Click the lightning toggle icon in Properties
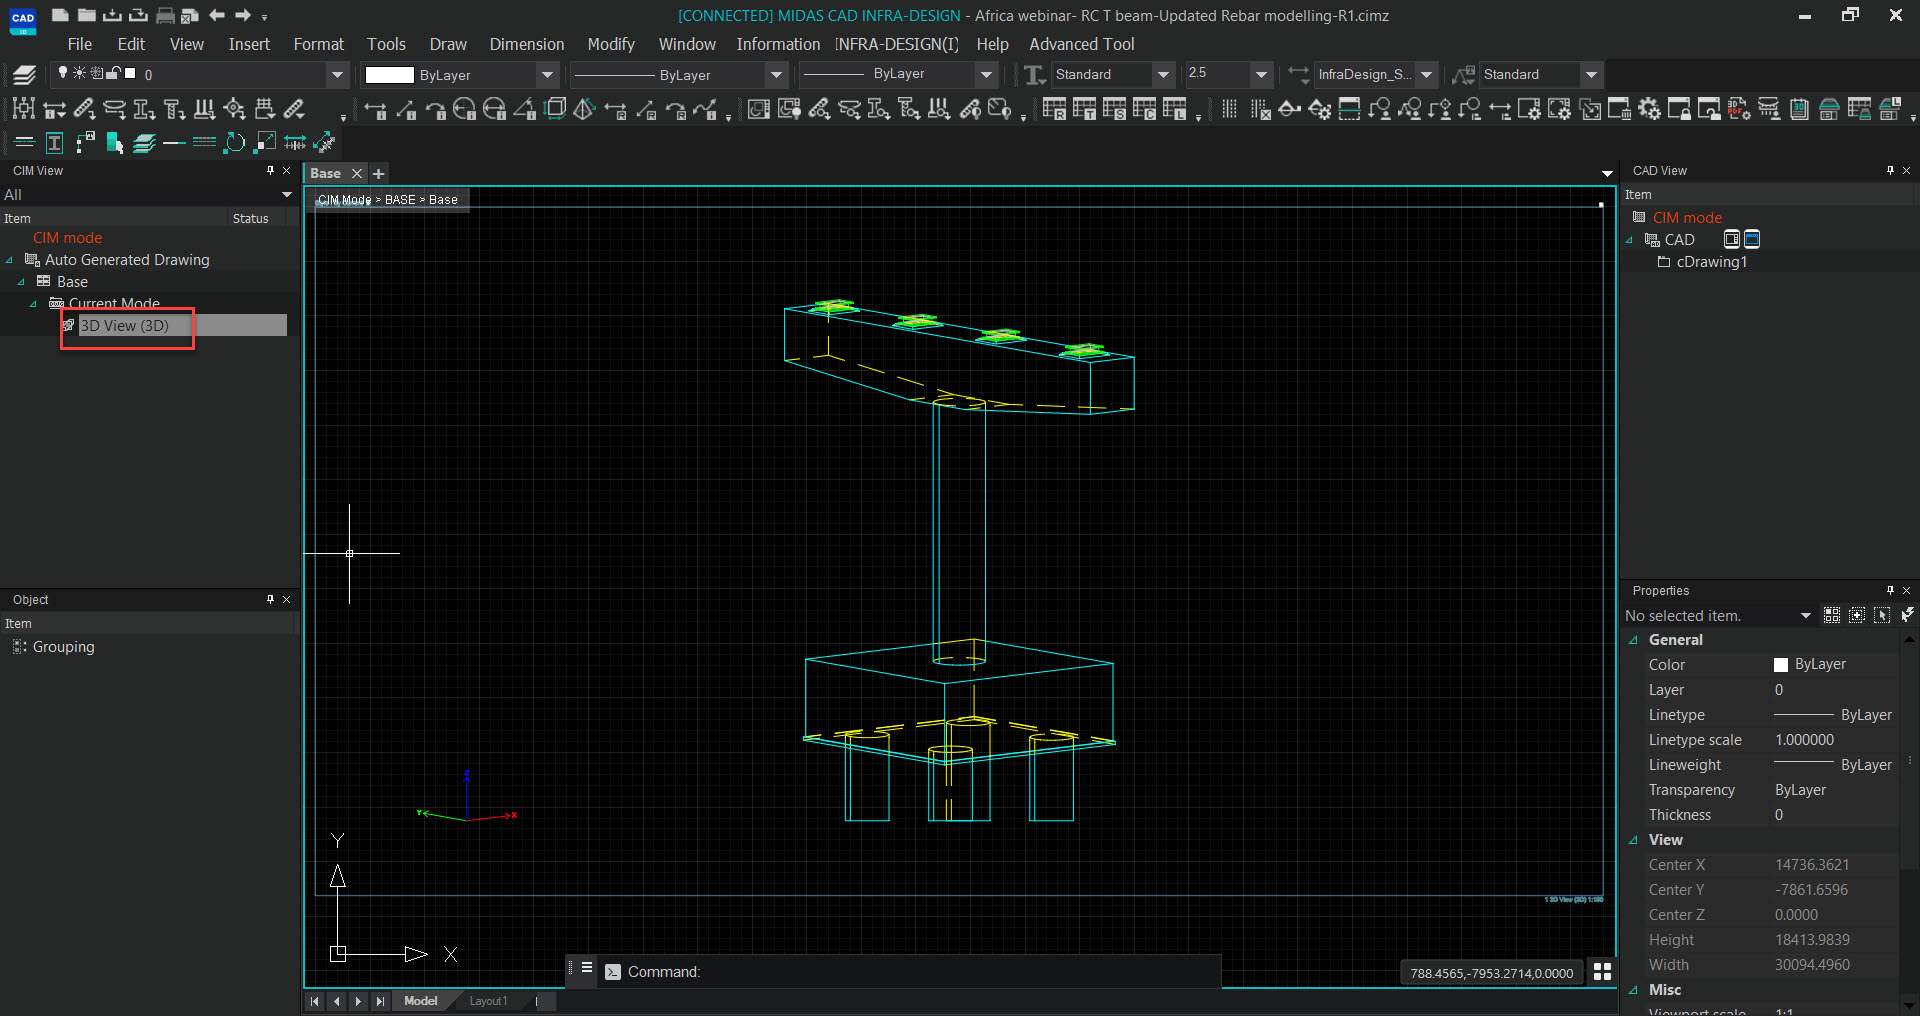The width and height of the screenshot is (1920, 1016). point(1907,615)
